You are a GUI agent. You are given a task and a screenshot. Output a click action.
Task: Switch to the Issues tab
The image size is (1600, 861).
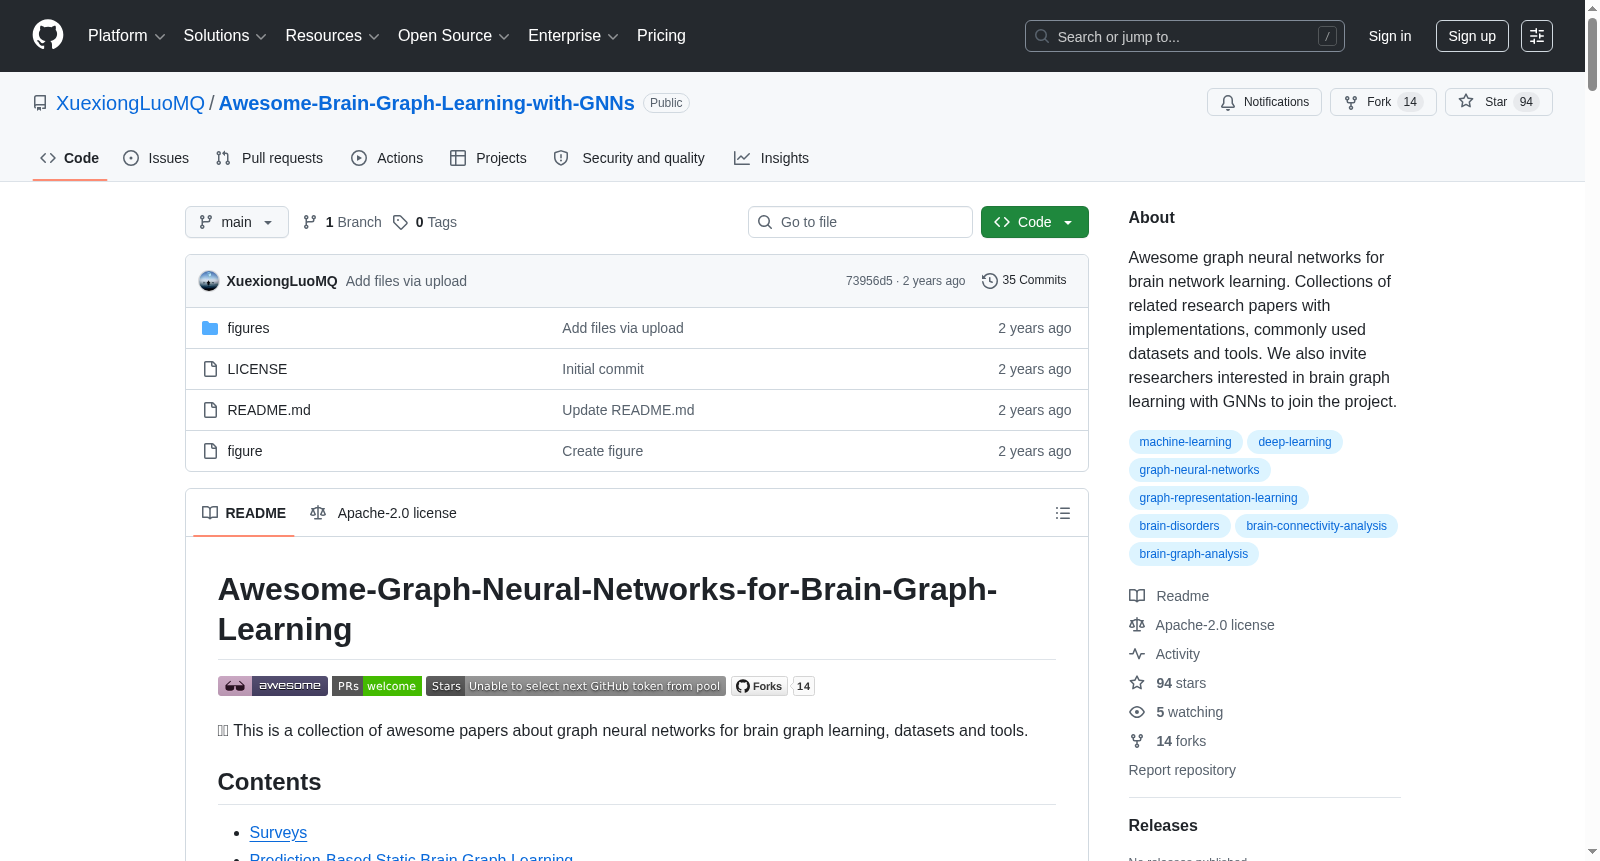156,158
